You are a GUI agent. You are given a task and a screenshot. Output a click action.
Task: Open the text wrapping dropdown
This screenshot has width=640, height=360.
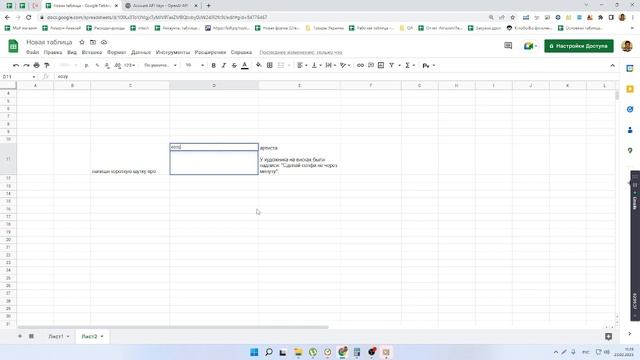[331, 65]
